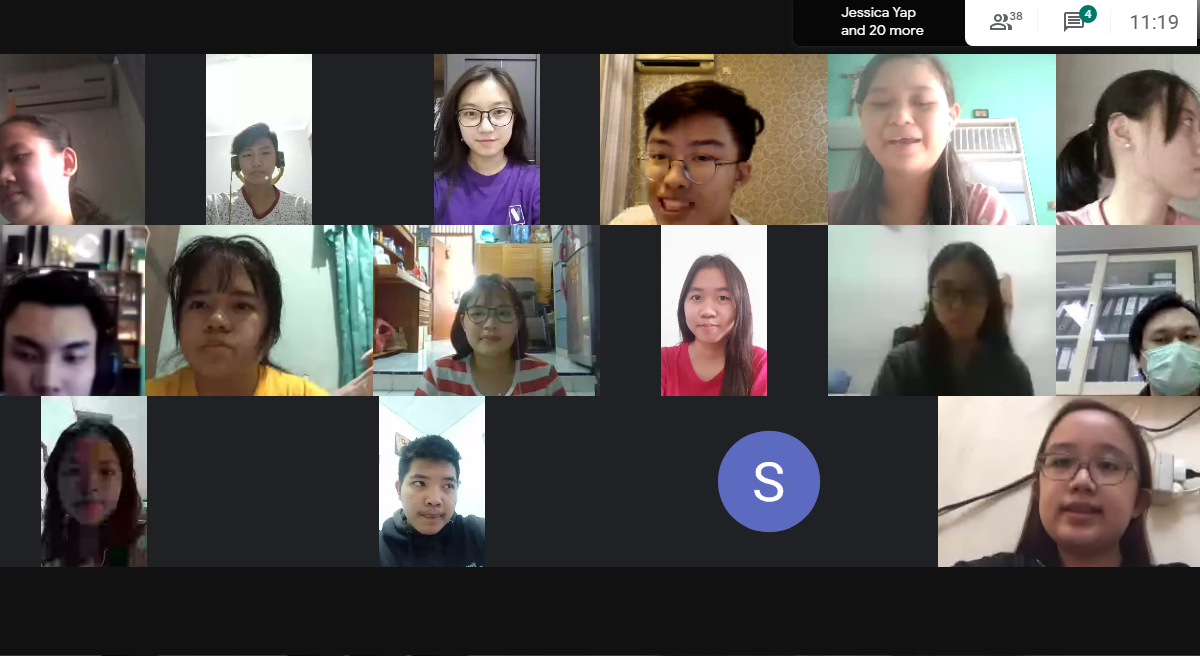Select the participant wearing black headphones
Image resolution: width=1200 pixels, height=656 pixels.
[72, 310]
